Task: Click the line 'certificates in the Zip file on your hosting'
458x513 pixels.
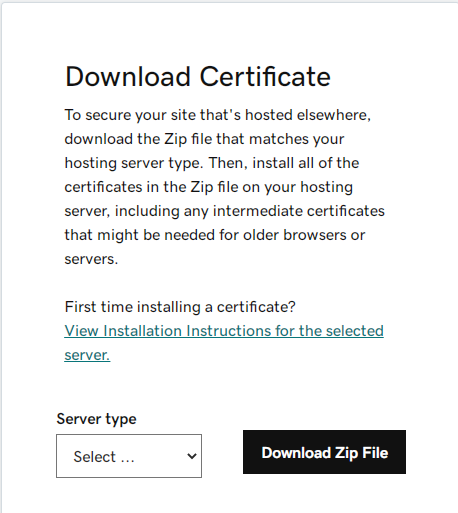Action: tap(209, 187)
